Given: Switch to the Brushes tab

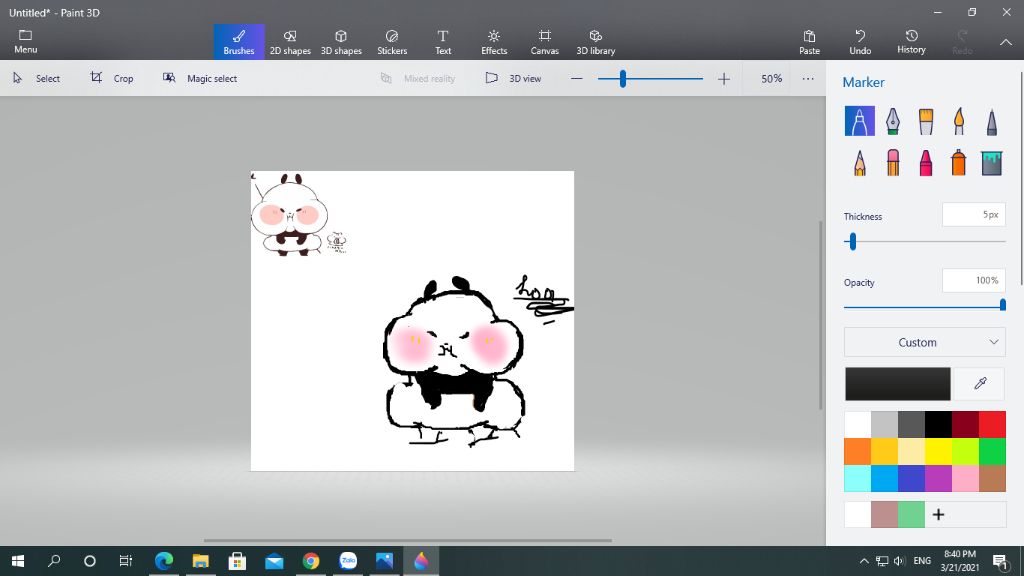Looking at the screenshot, I should coord(239,42).
